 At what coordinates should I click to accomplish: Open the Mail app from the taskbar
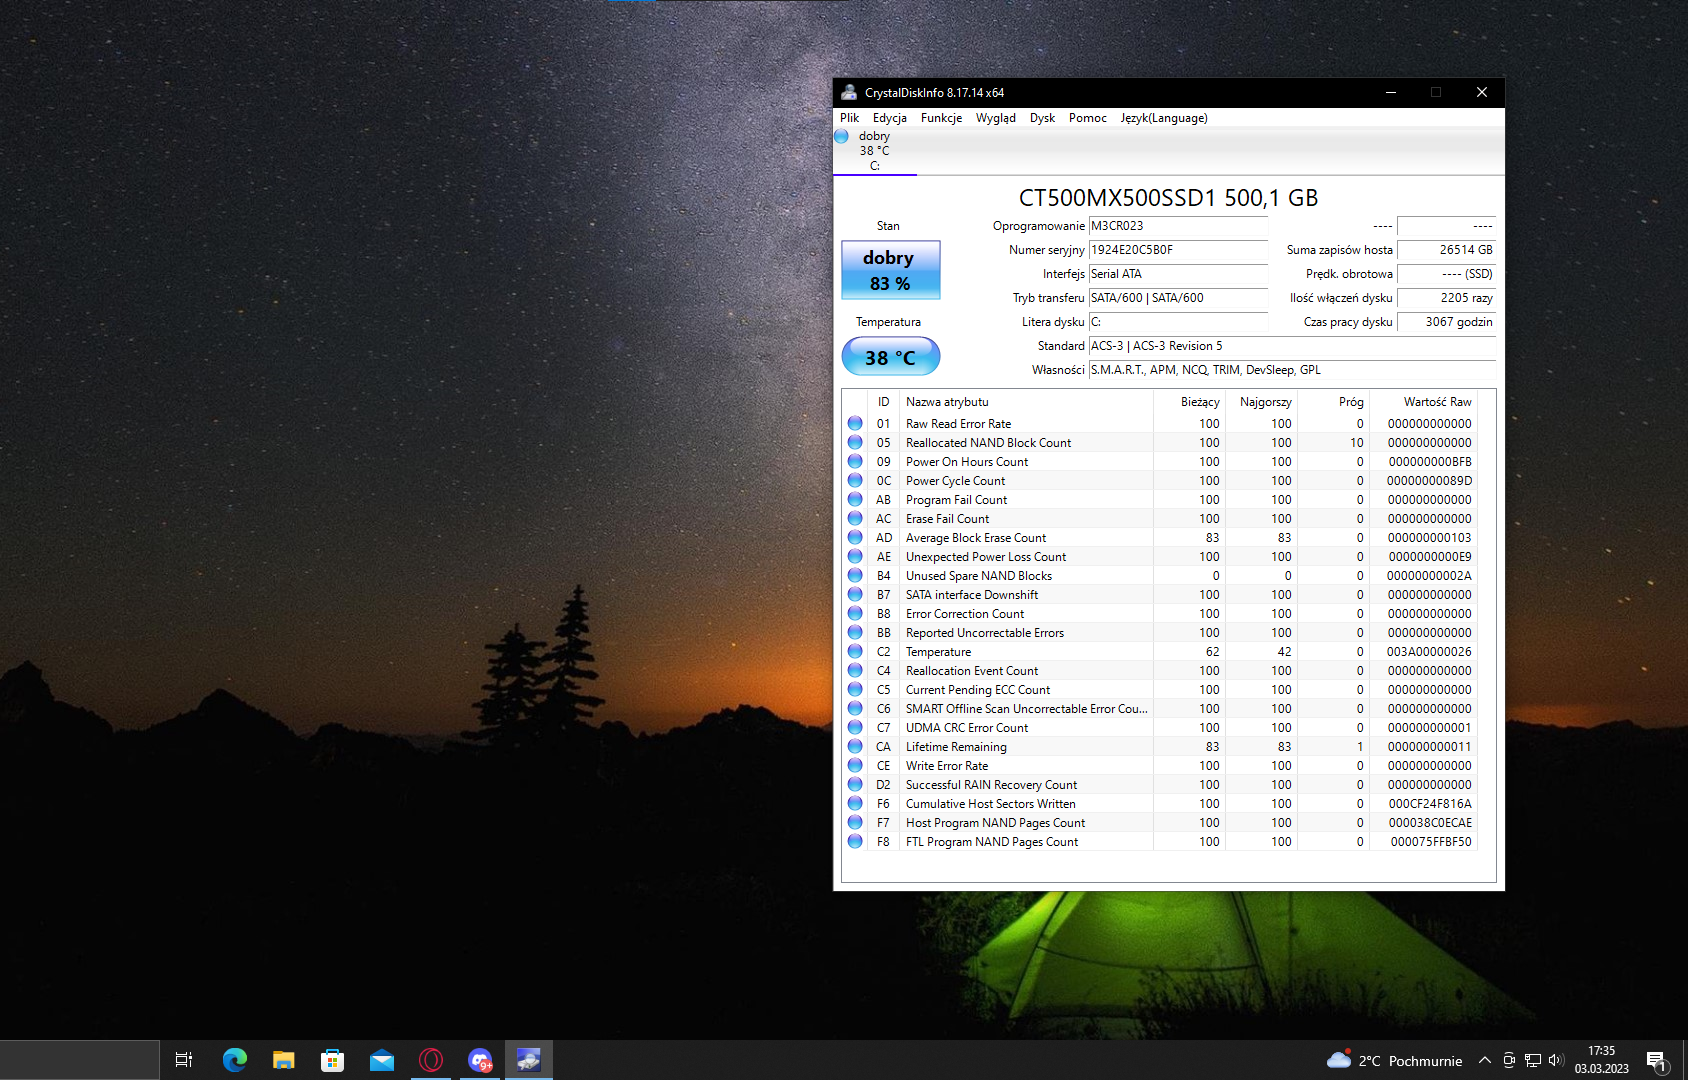pos(382,1060)
